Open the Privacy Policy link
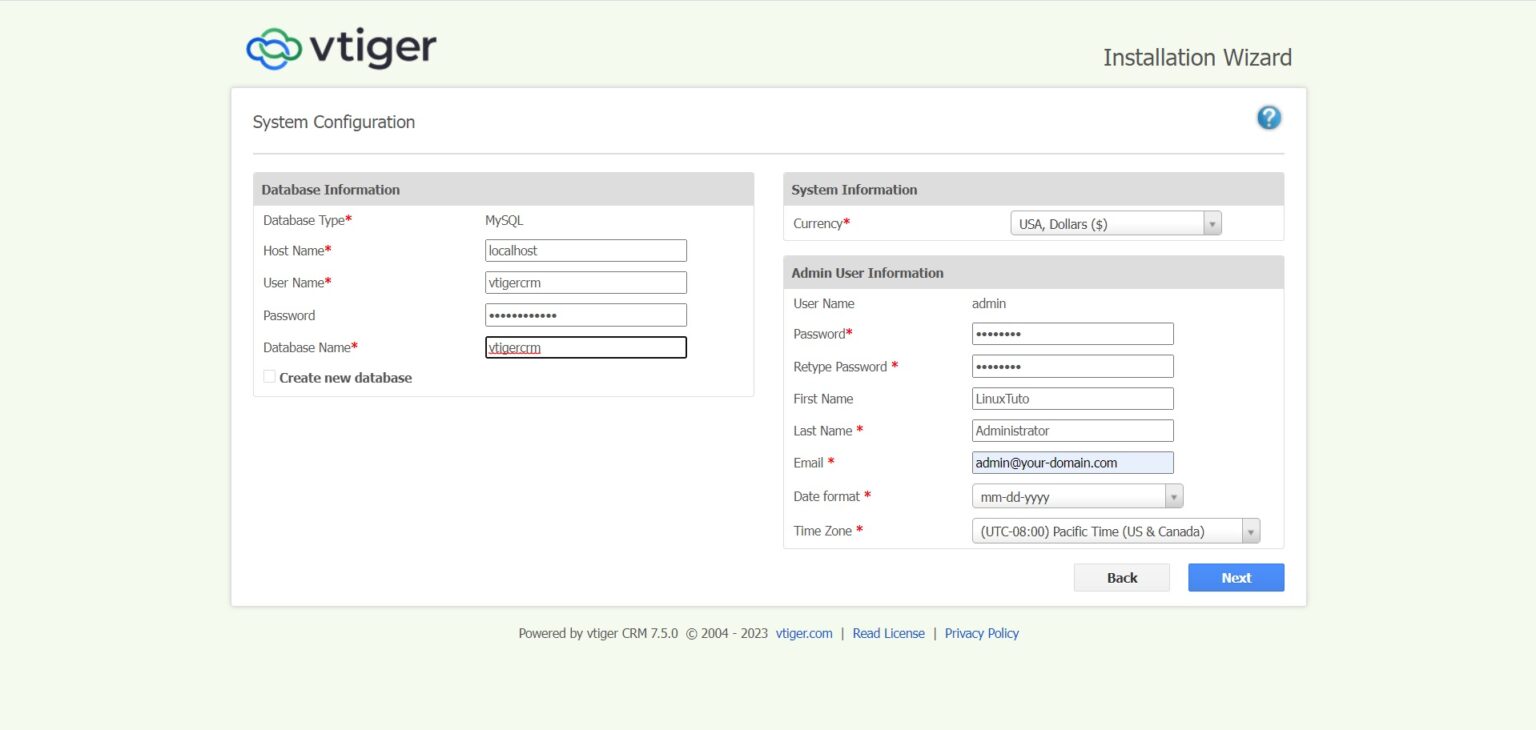Screen dimensions: 1536x730 [x=982, y=633]
